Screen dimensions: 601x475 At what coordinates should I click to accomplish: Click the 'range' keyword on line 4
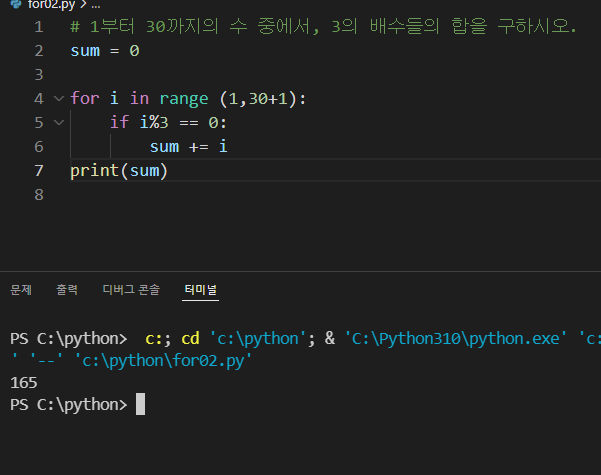click(184, 99)
